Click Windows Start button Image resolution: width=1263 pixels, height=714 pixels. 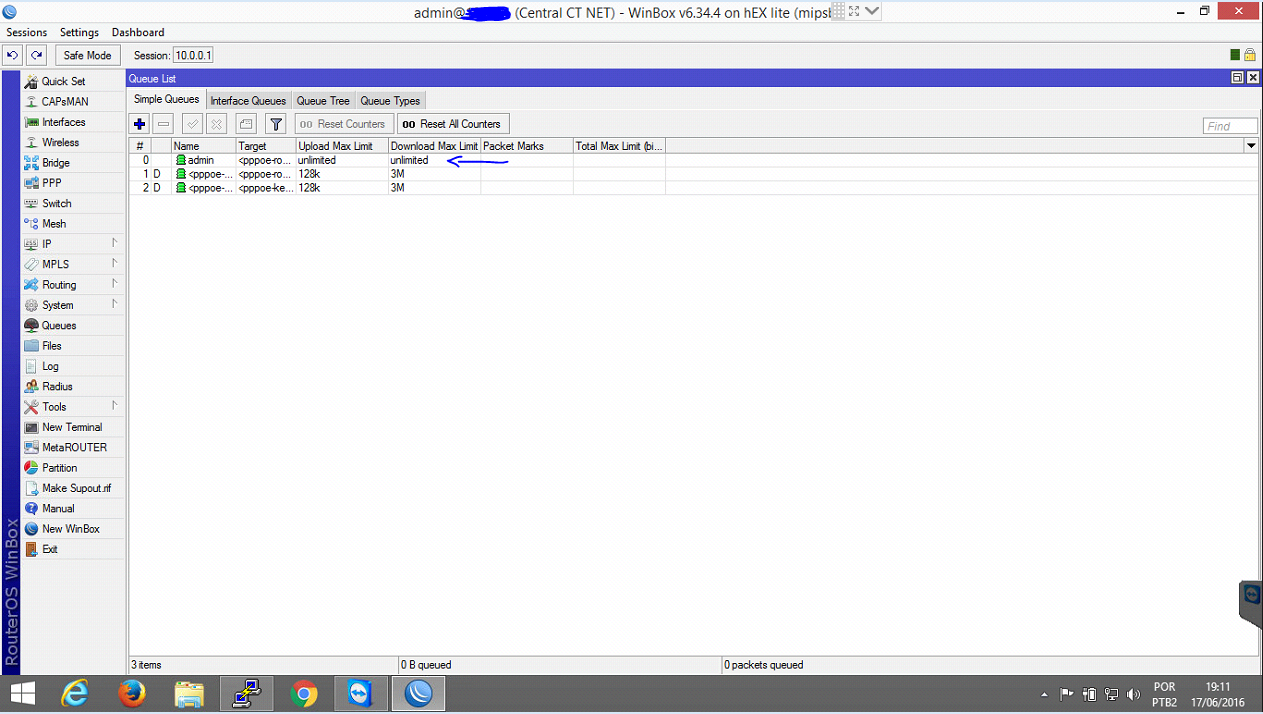coord(22,693)
